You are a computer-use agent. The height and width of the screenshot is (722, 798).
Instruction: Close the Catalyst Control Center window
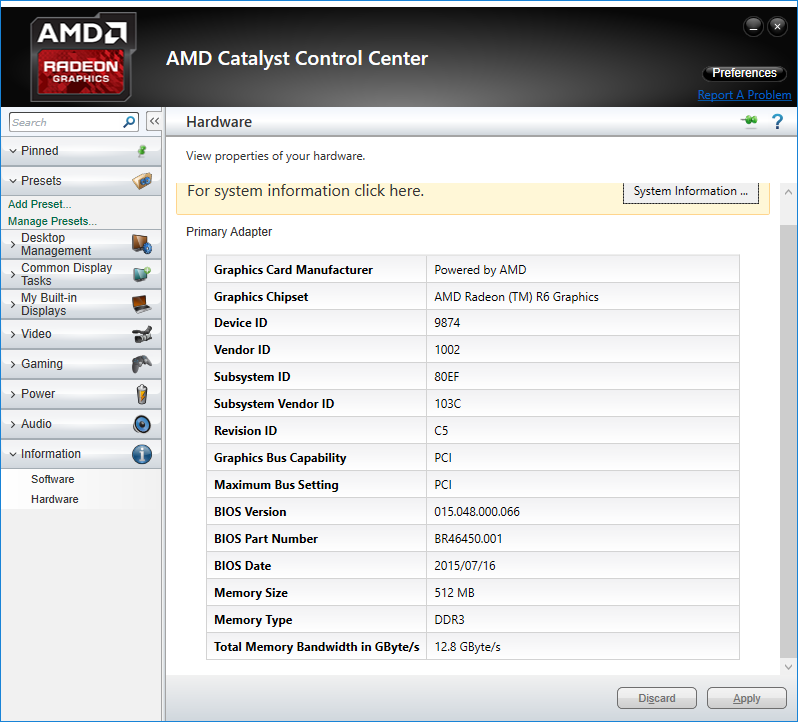777,26
